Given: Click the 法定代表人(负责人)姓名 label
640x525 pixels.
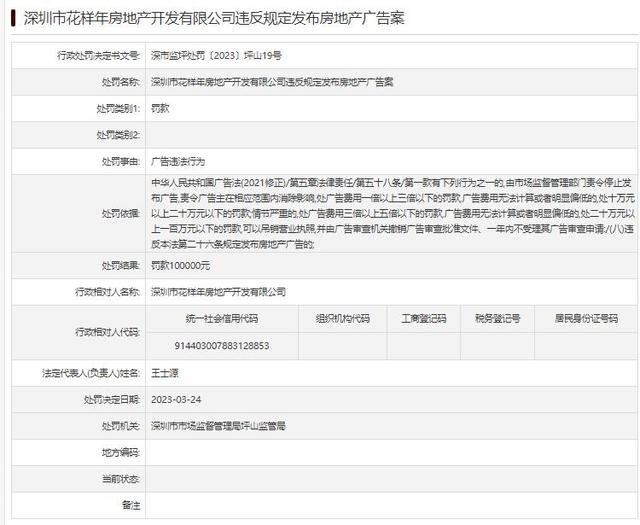Looking at the screenshot, I should point(91,373).
